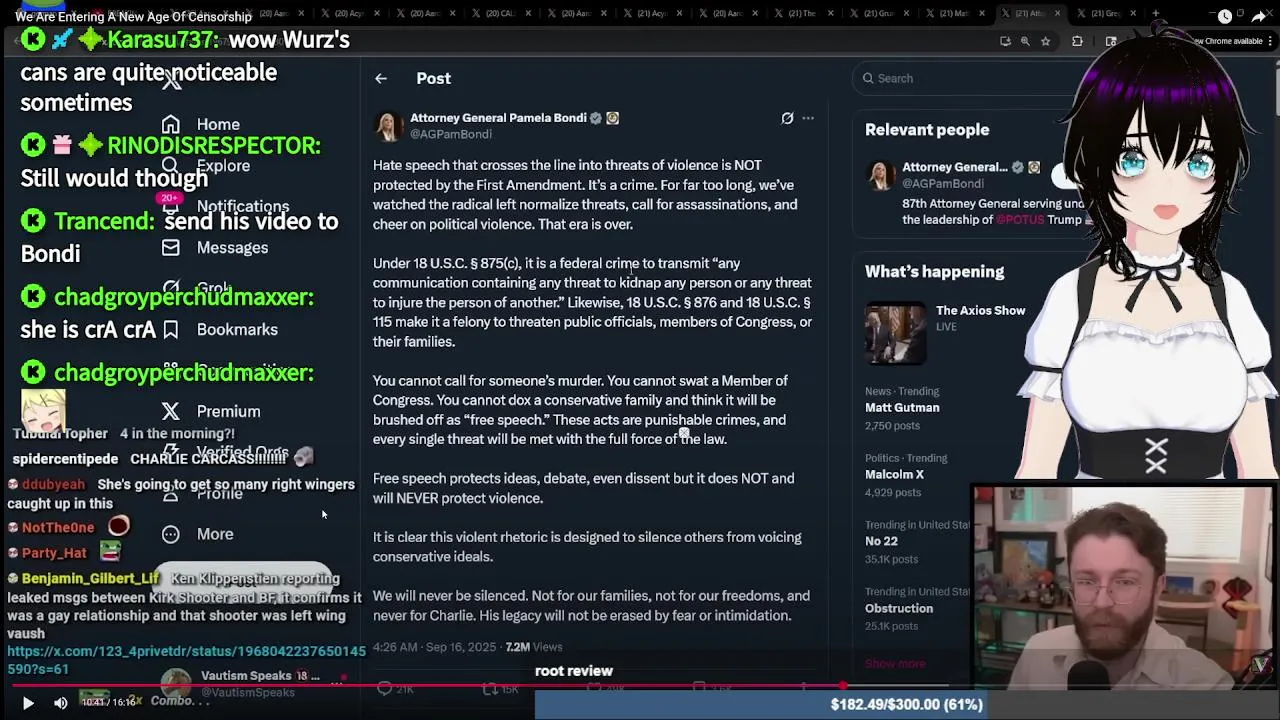Viewport: 1280px width, 720px height.
Task: Click the install app icon in address bar
Action: tap(1005, 41)
